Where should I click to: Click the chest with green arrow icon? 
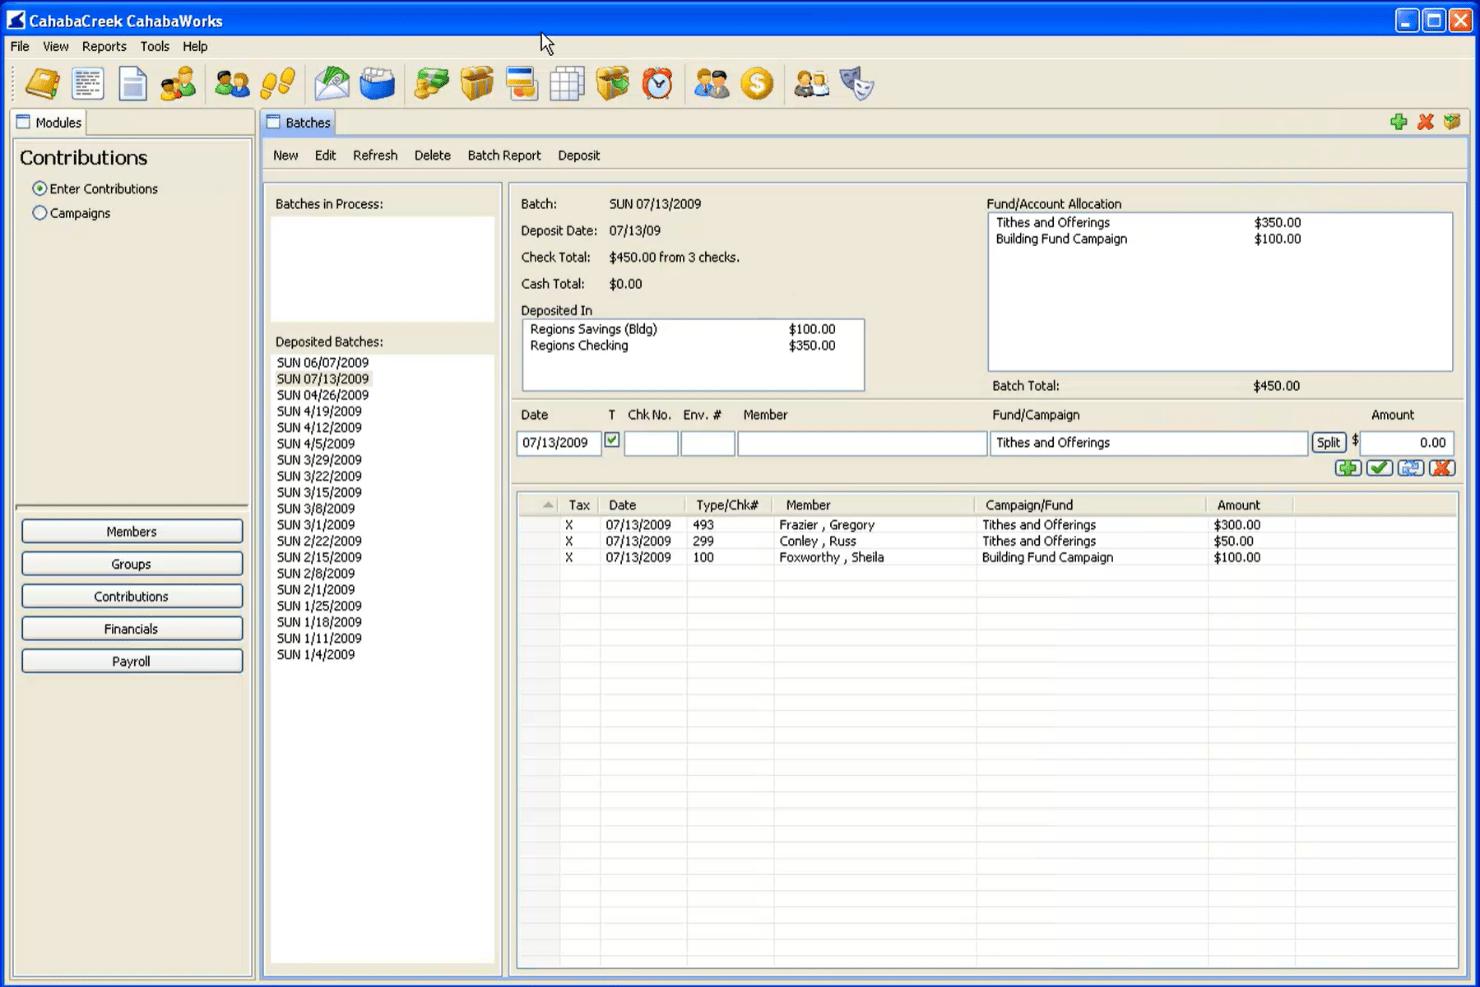point(612,84)
